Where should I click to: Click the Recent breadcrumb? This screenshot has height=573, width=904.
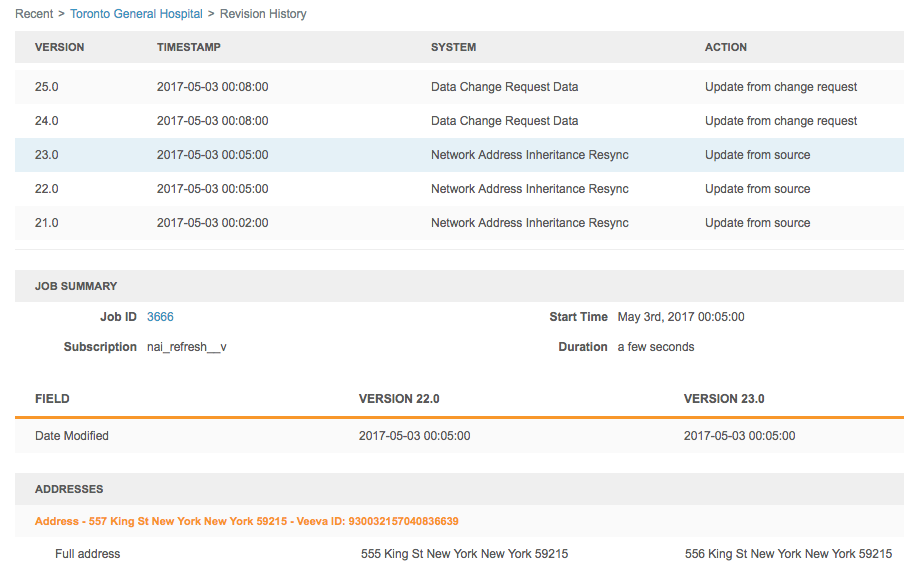(x=34, y=14)
